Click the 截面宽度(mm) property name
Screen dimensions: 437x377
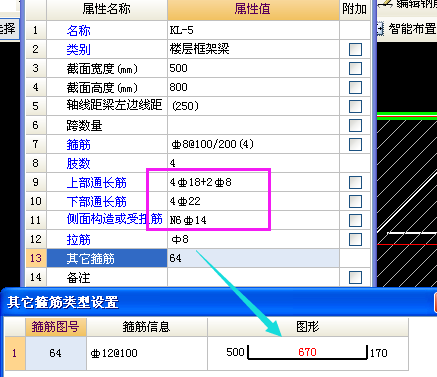click(x=102, y=69)
